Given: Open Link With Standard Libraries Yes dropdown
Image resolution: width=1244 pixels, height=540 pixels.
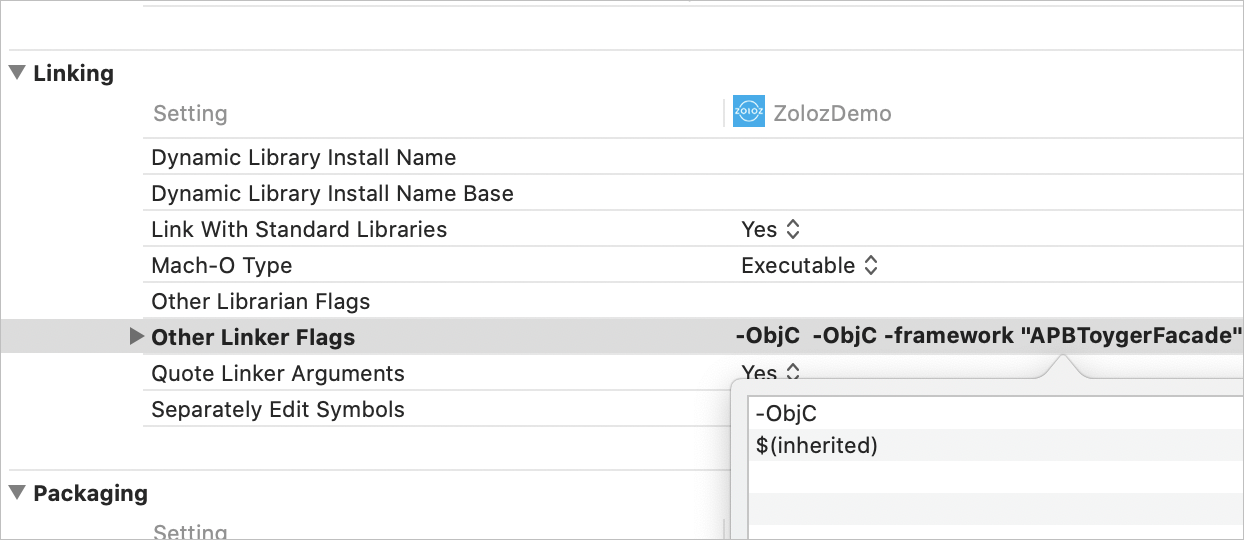Looking at the screenshot, I should (771, 229).
